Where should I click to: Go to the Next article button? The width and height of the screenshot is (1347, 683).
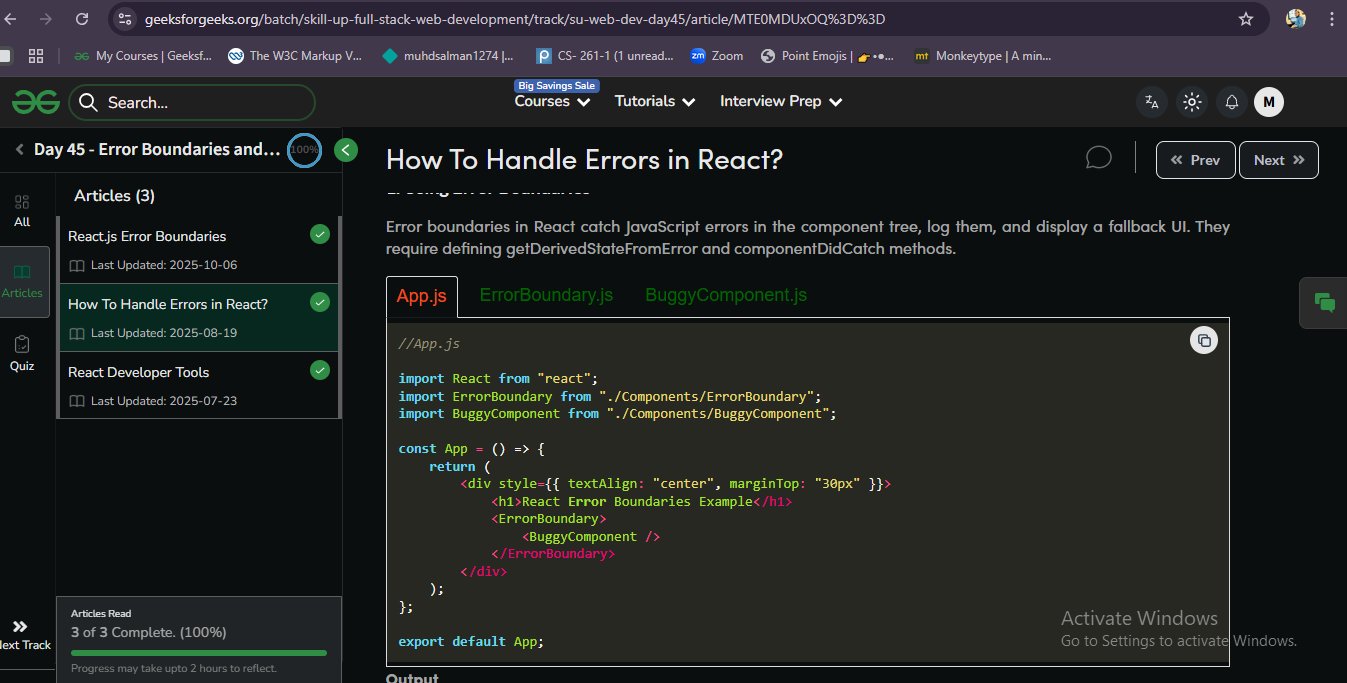click(x=1278, y=160)
